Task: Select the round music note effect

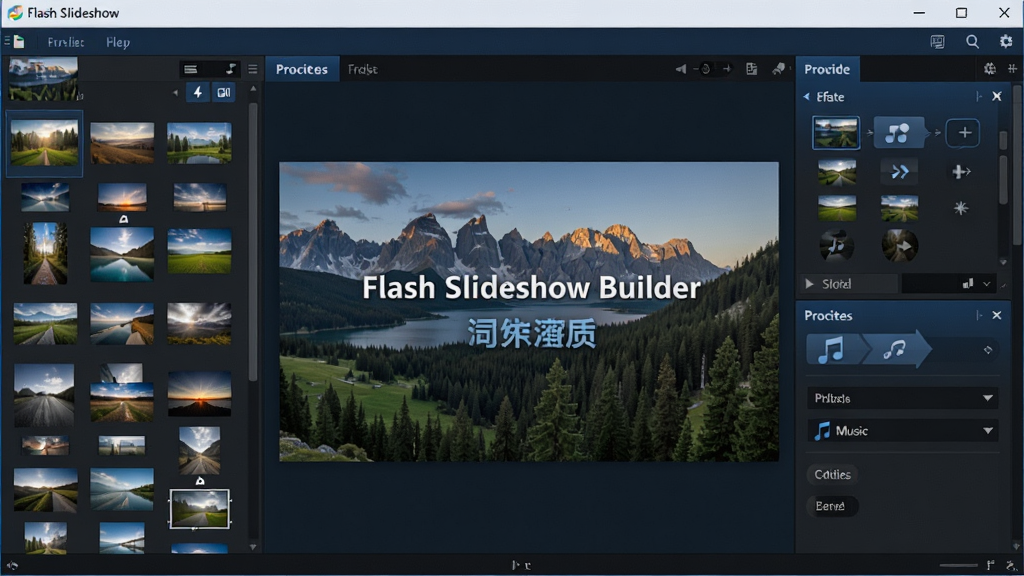Action: (837, 246)
